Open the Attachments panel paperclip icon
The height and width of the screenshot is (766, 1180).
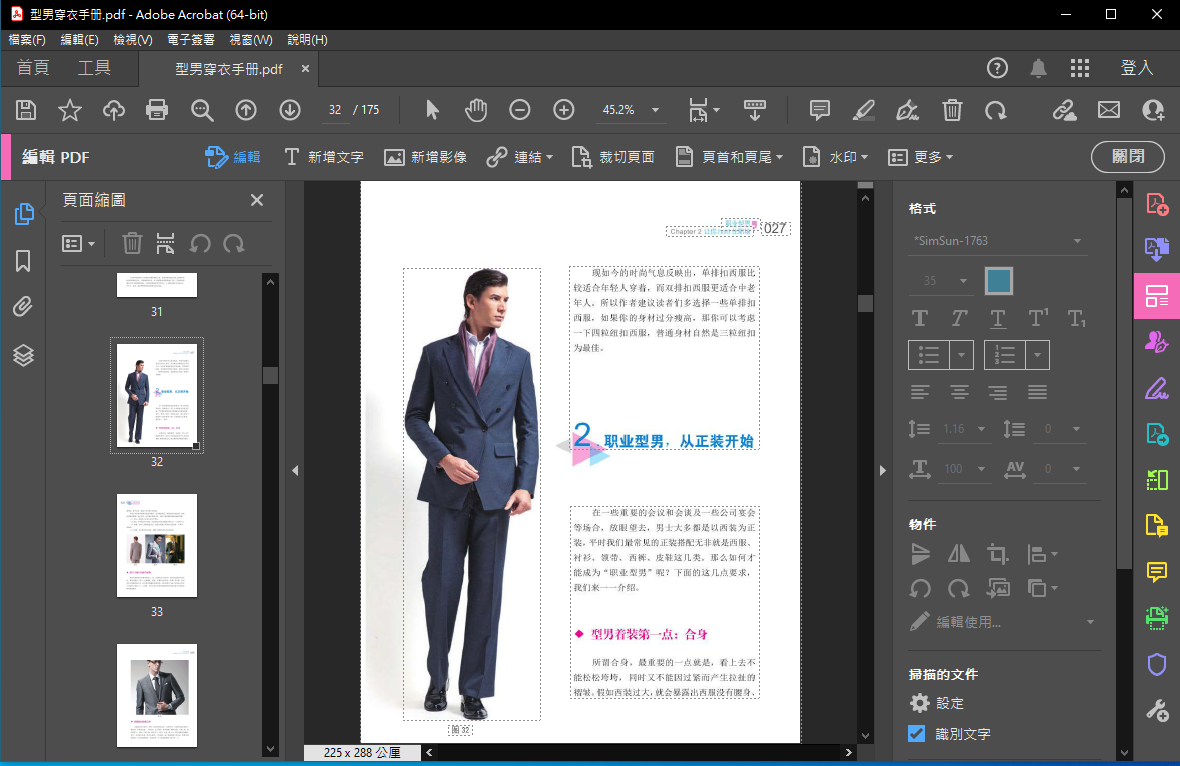(24, 307)
